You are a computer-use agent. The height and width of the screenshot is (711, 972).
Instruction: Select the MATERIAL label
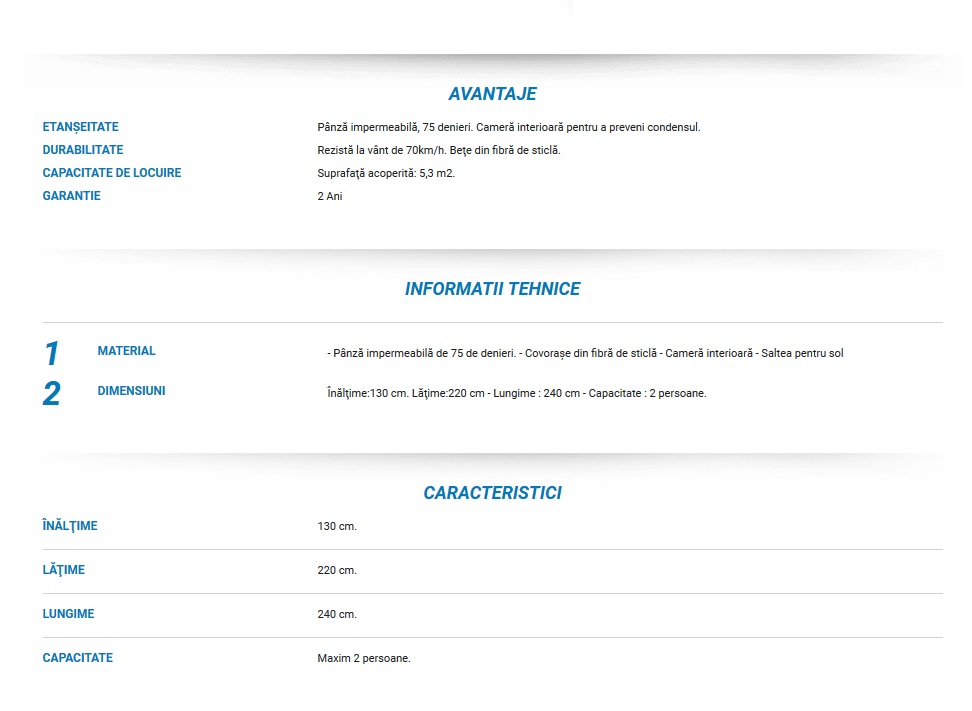pyautogui.click(x=126, y=351)
